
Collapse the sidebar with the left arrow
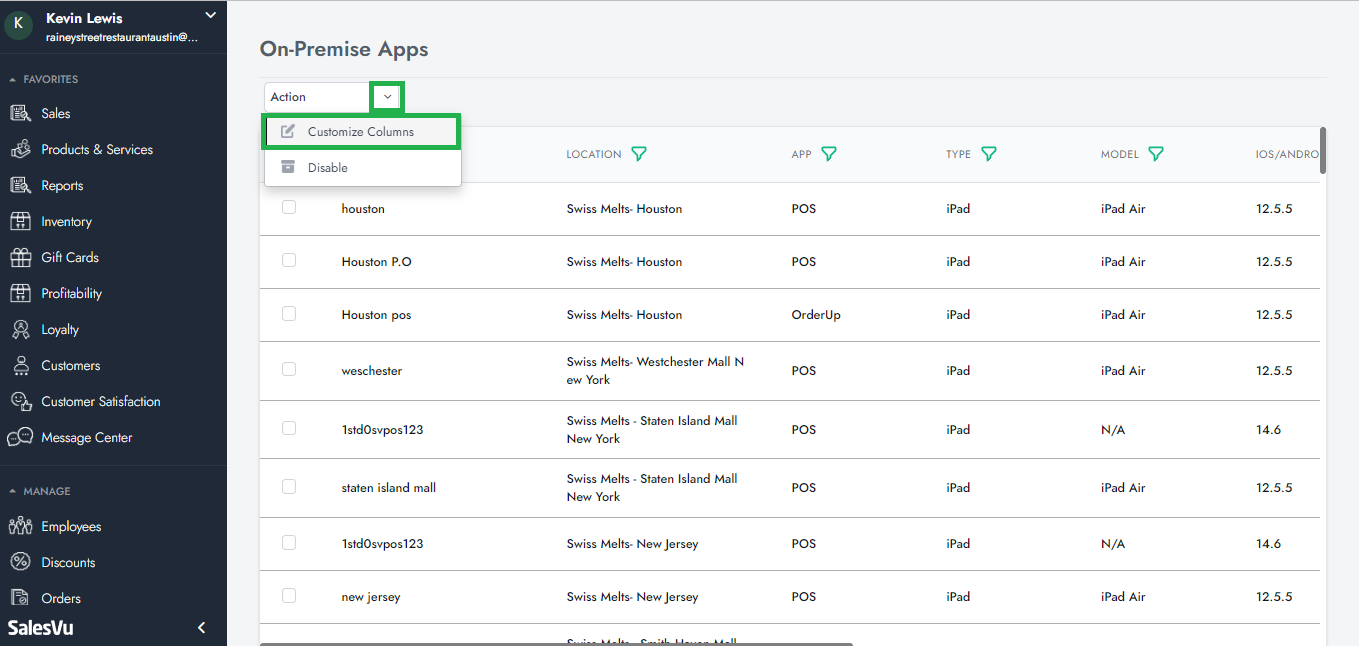click(201, 628)
